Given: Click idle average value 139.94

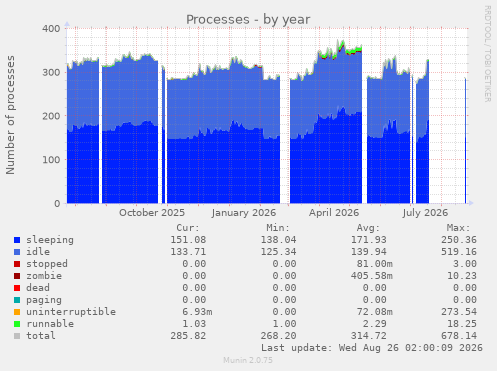Looking at the screenshot, I should pyautogui.click(x=369, y=252).
